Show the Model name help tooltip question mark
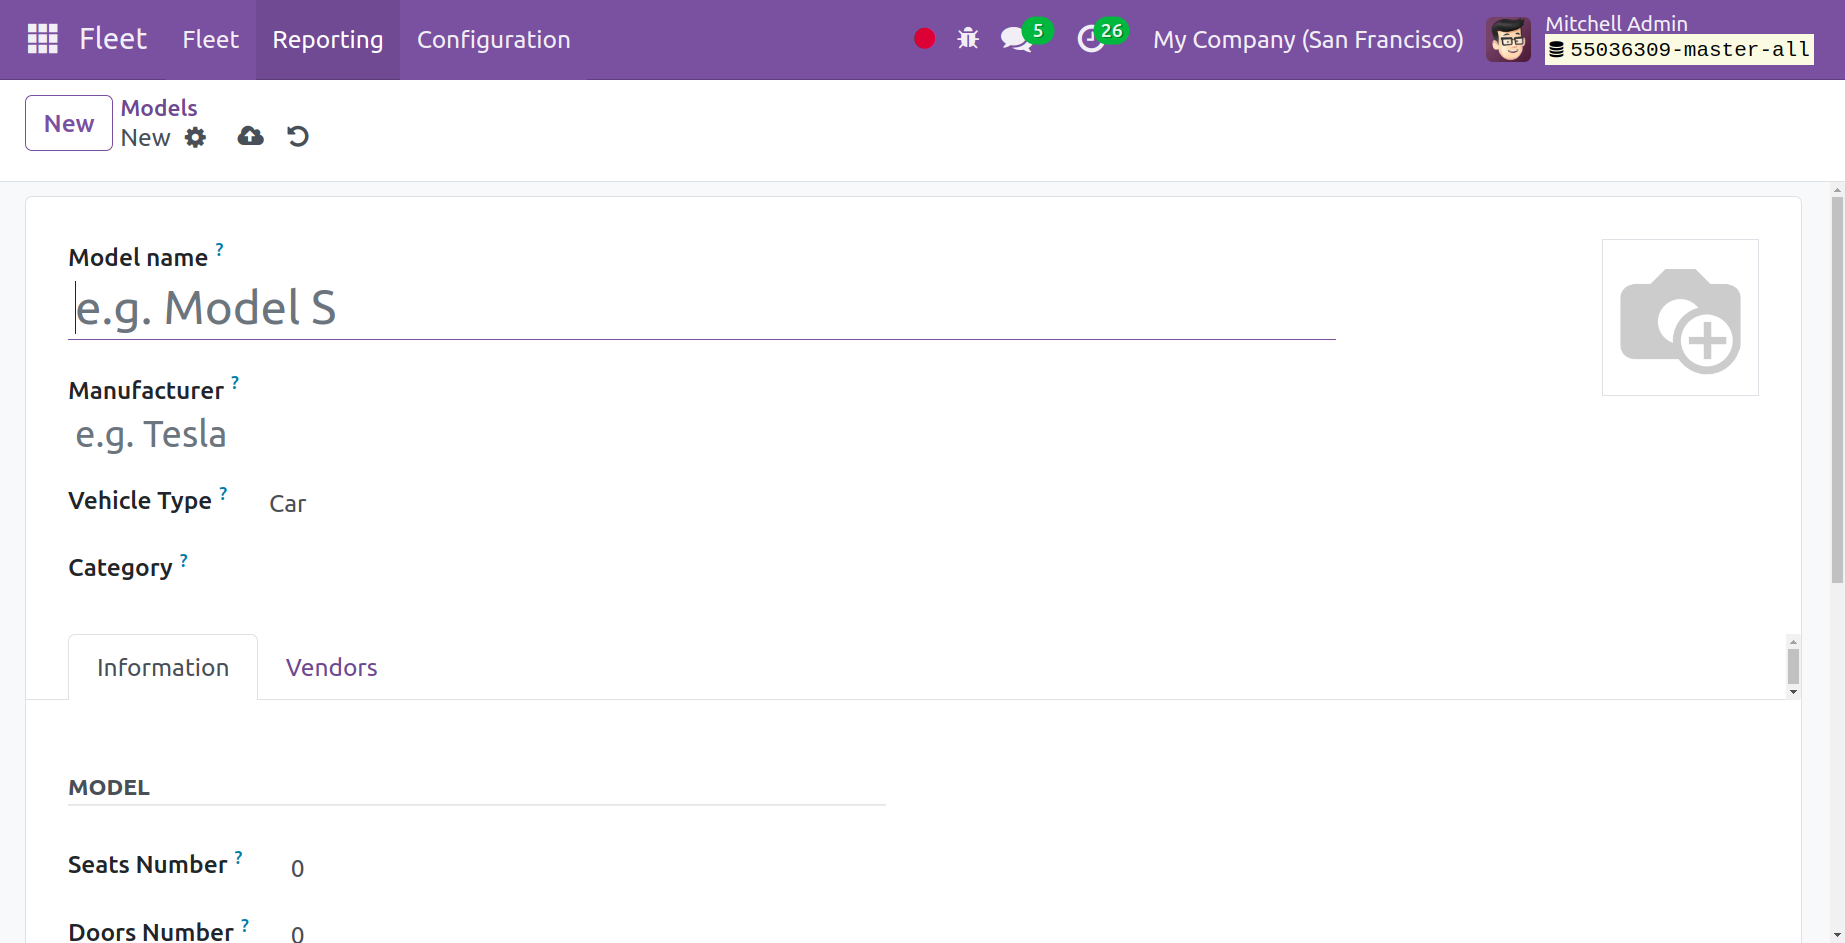This screenshot has width=1845, height=943. pyautogui.click(x=220, y=249)
